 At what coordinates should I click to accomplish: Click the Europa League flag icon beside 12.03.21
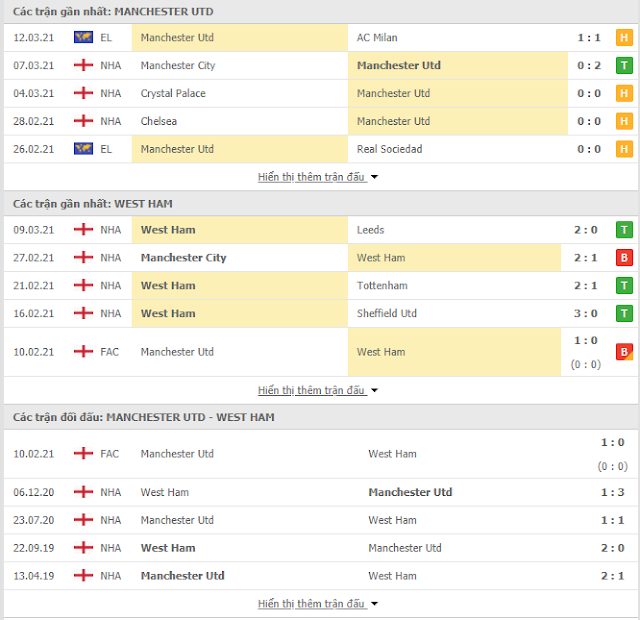(x=83, y=37)
